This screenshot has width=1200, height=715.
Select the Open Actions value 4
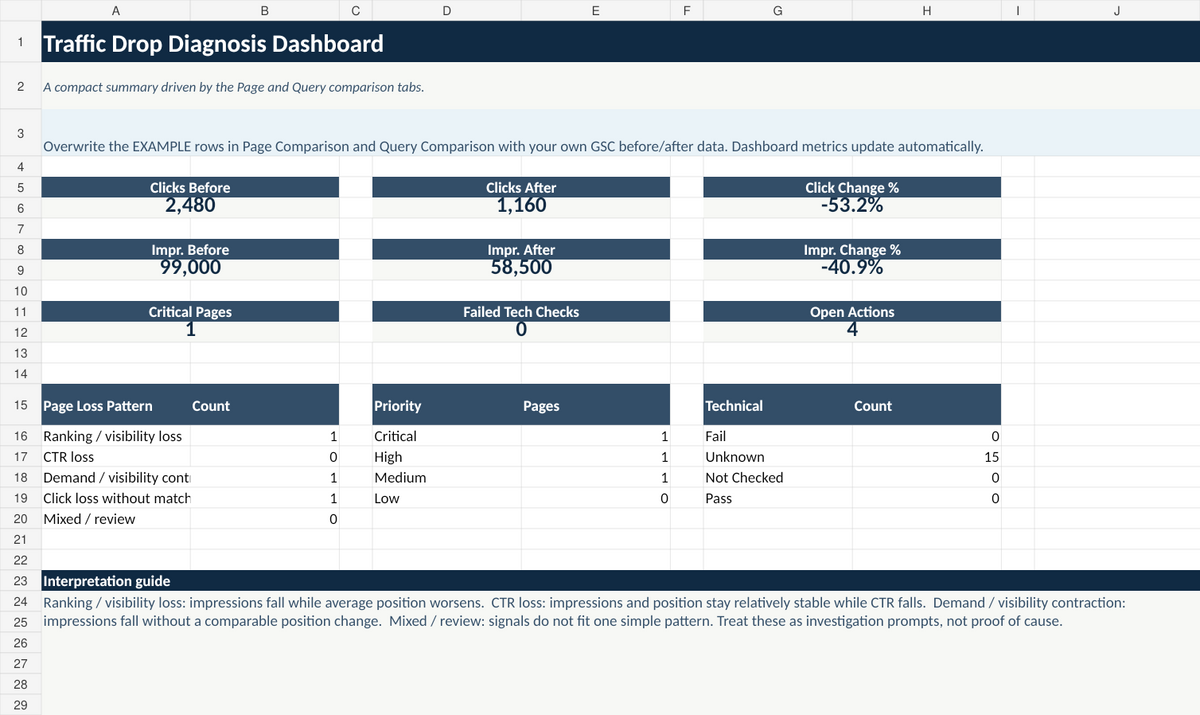pyautogui.click(x=852, y=331)
